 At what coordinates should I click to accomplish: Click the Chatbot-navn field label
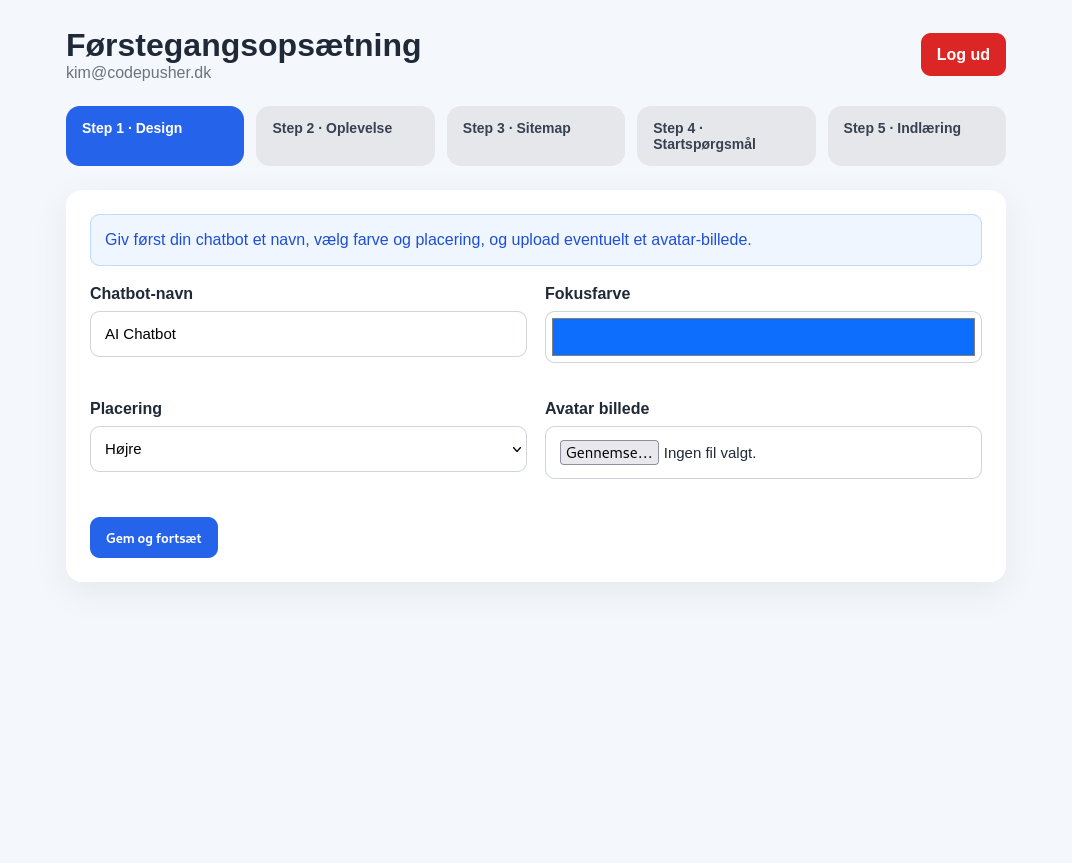(141, 294)
